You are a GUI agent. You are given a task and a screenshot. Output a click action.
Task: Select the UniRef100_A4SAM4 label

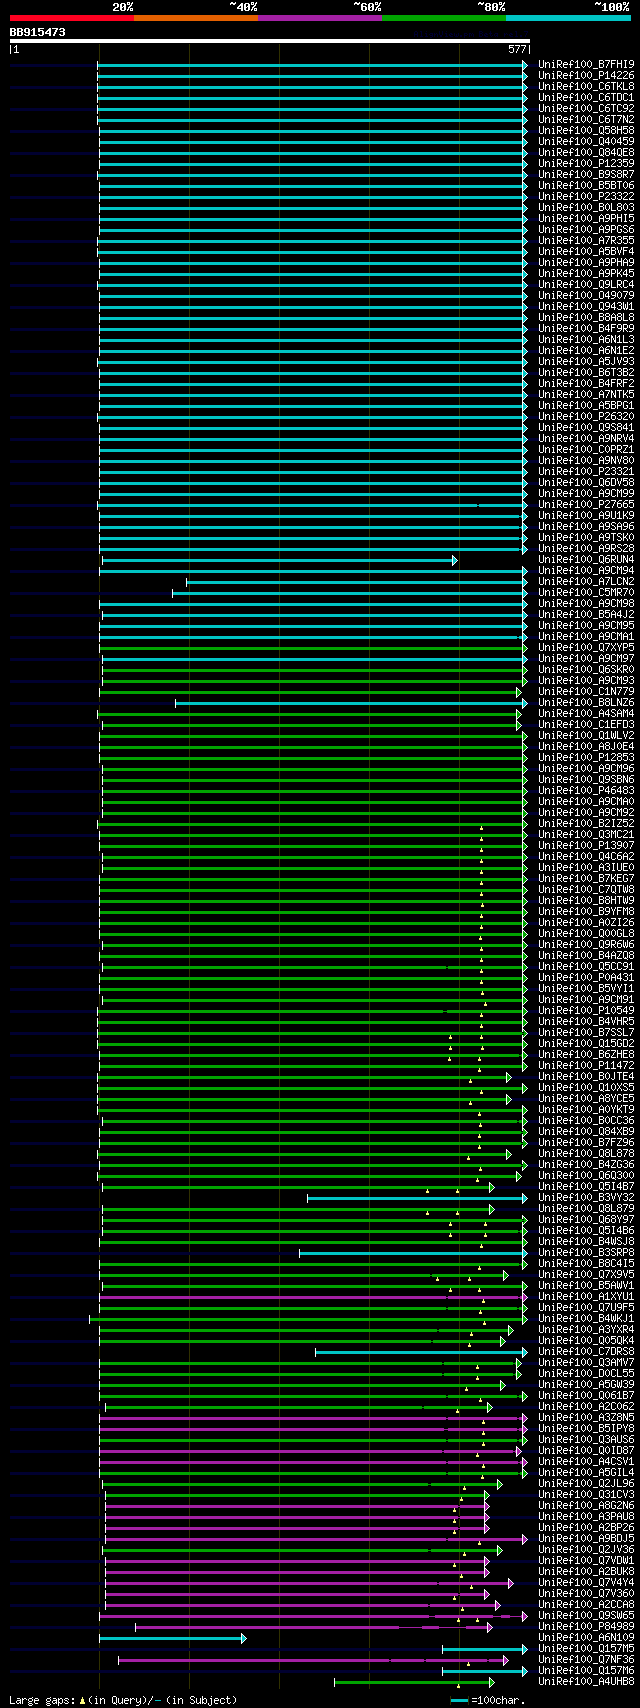click(x=586, y=713)
